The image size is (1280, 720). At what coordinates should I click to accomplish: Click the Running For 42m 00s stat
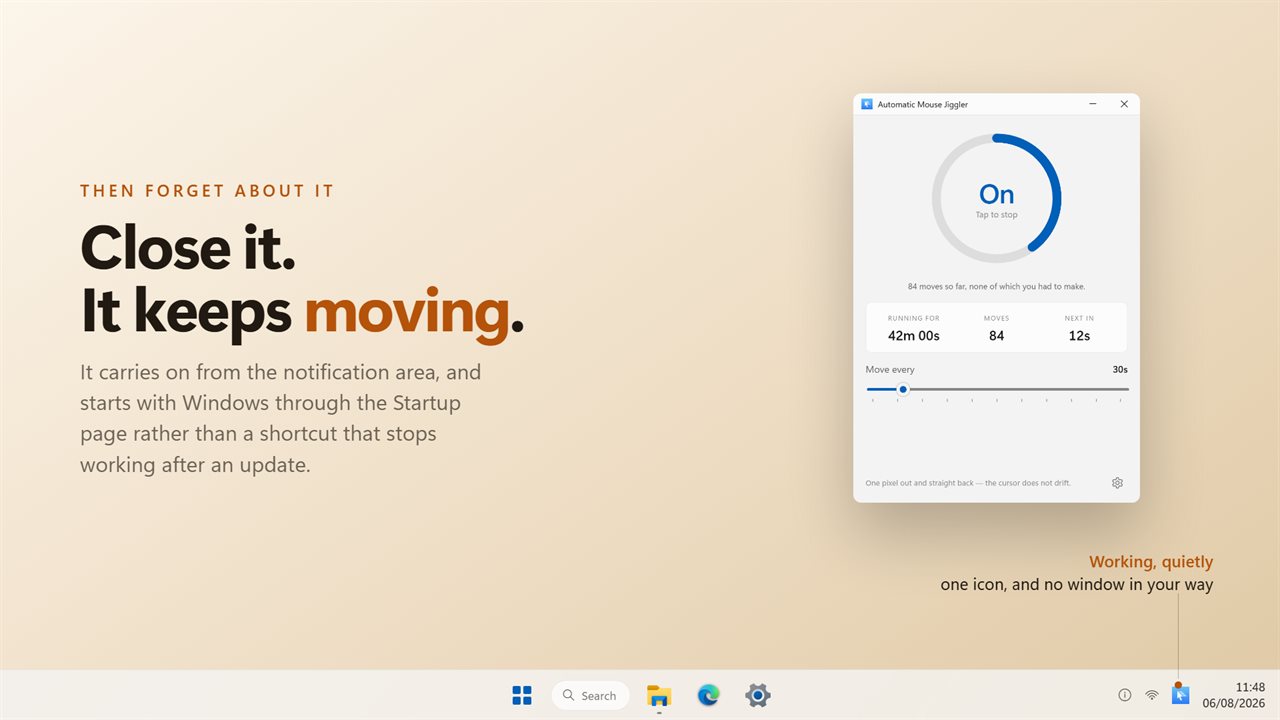913,328
